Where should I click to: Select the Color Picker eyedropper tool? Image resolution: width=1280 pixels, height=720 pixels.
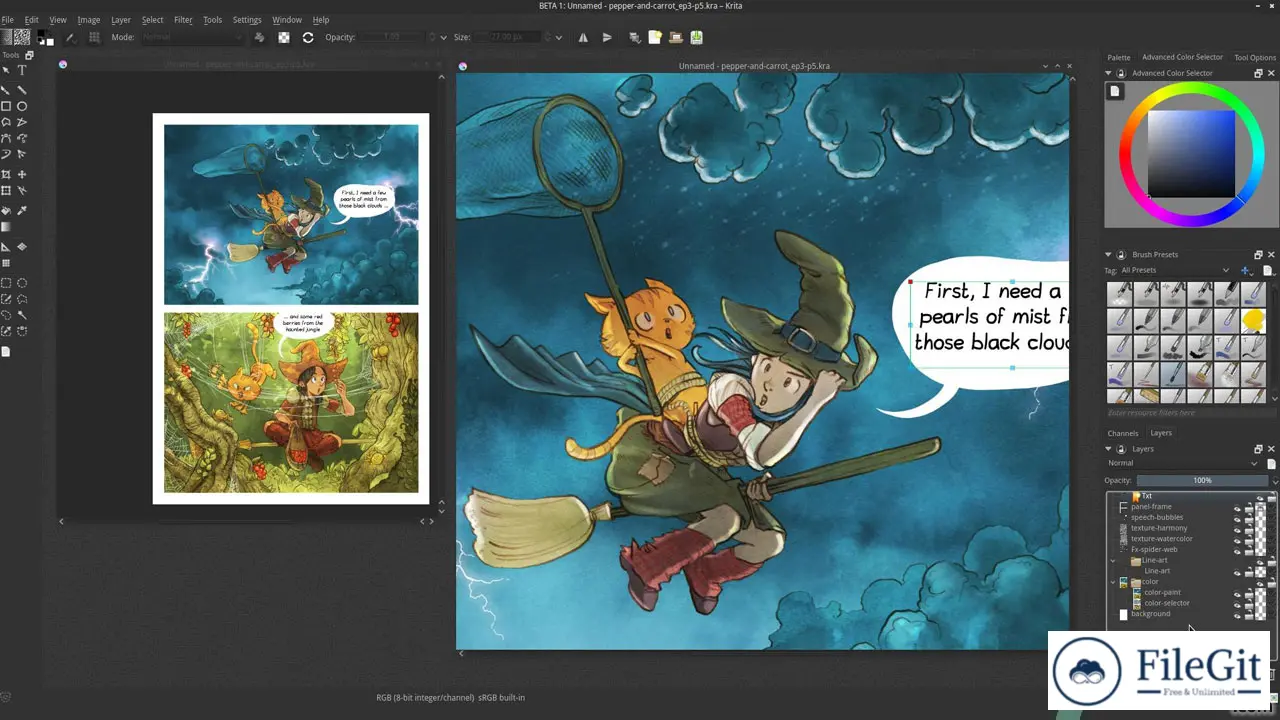[x=22, y=211]
